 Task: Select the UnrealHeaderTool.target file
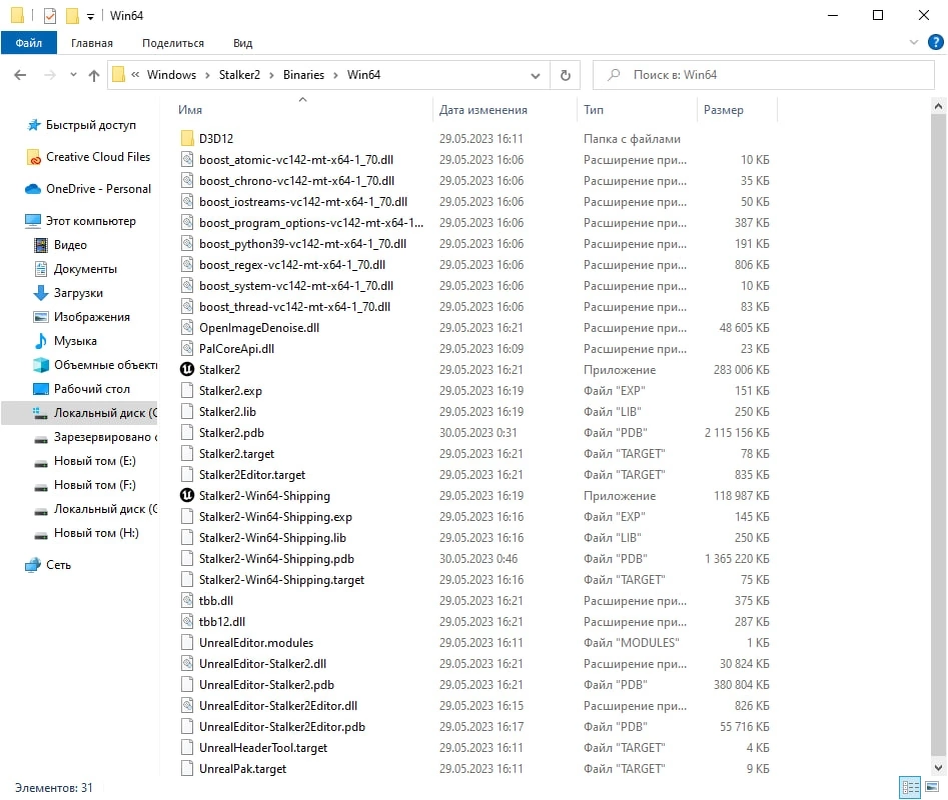263,748
